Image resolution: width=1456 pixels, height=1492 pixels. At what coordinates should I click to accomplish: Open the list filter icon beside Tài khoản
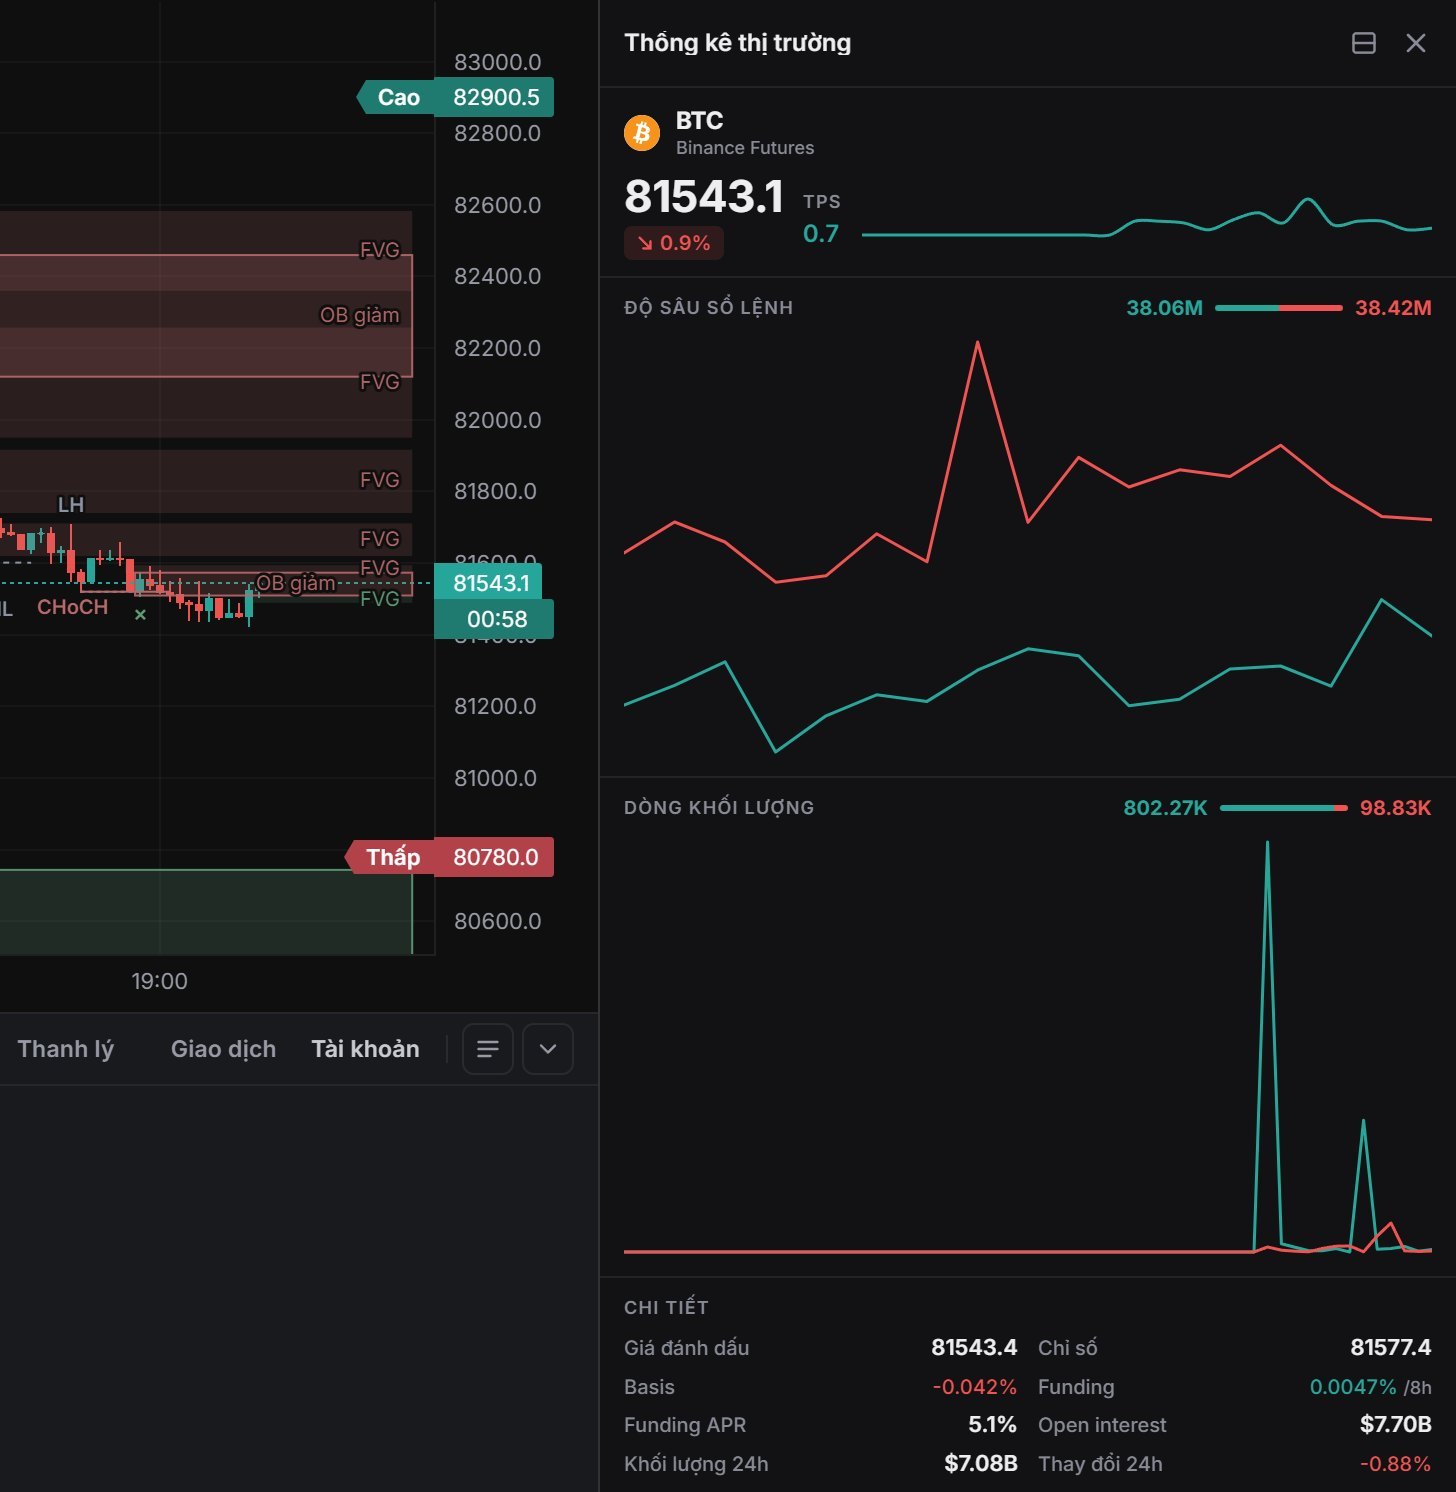488,1049
